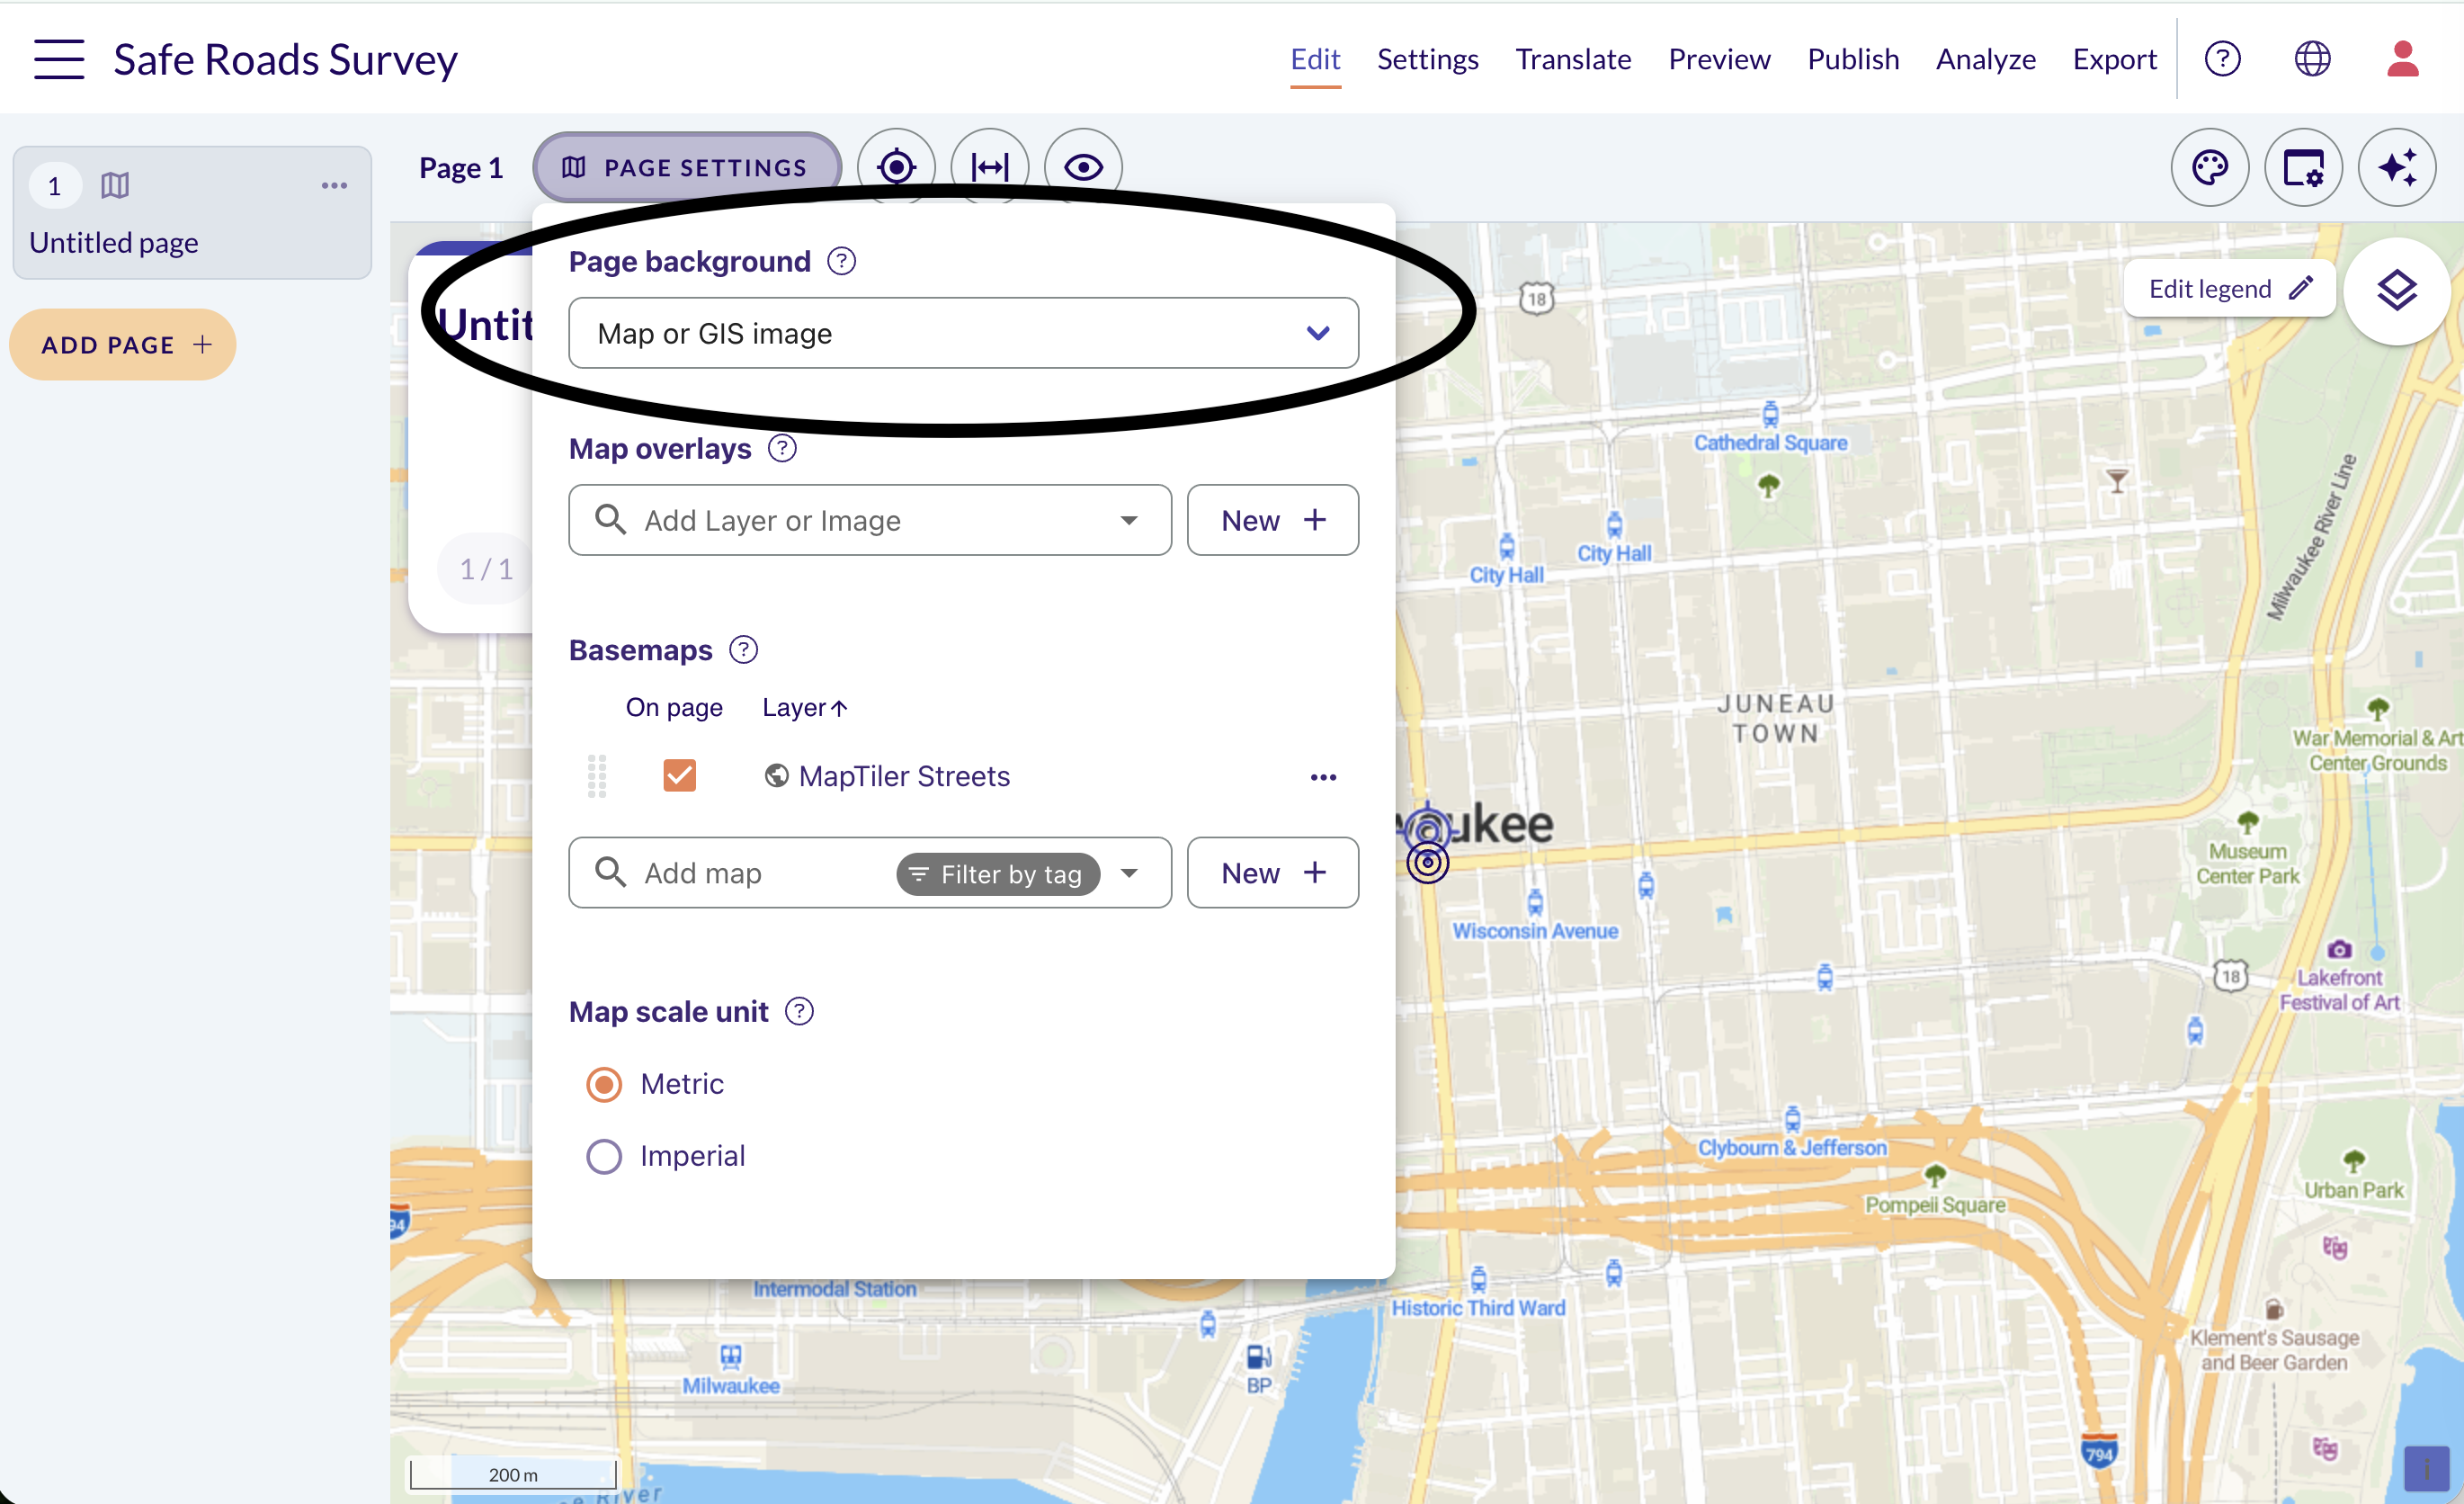This screenshot has height=1504, width=2464.
Task: Open the Untitled page three-dot menu
Action: coord(334,186)
